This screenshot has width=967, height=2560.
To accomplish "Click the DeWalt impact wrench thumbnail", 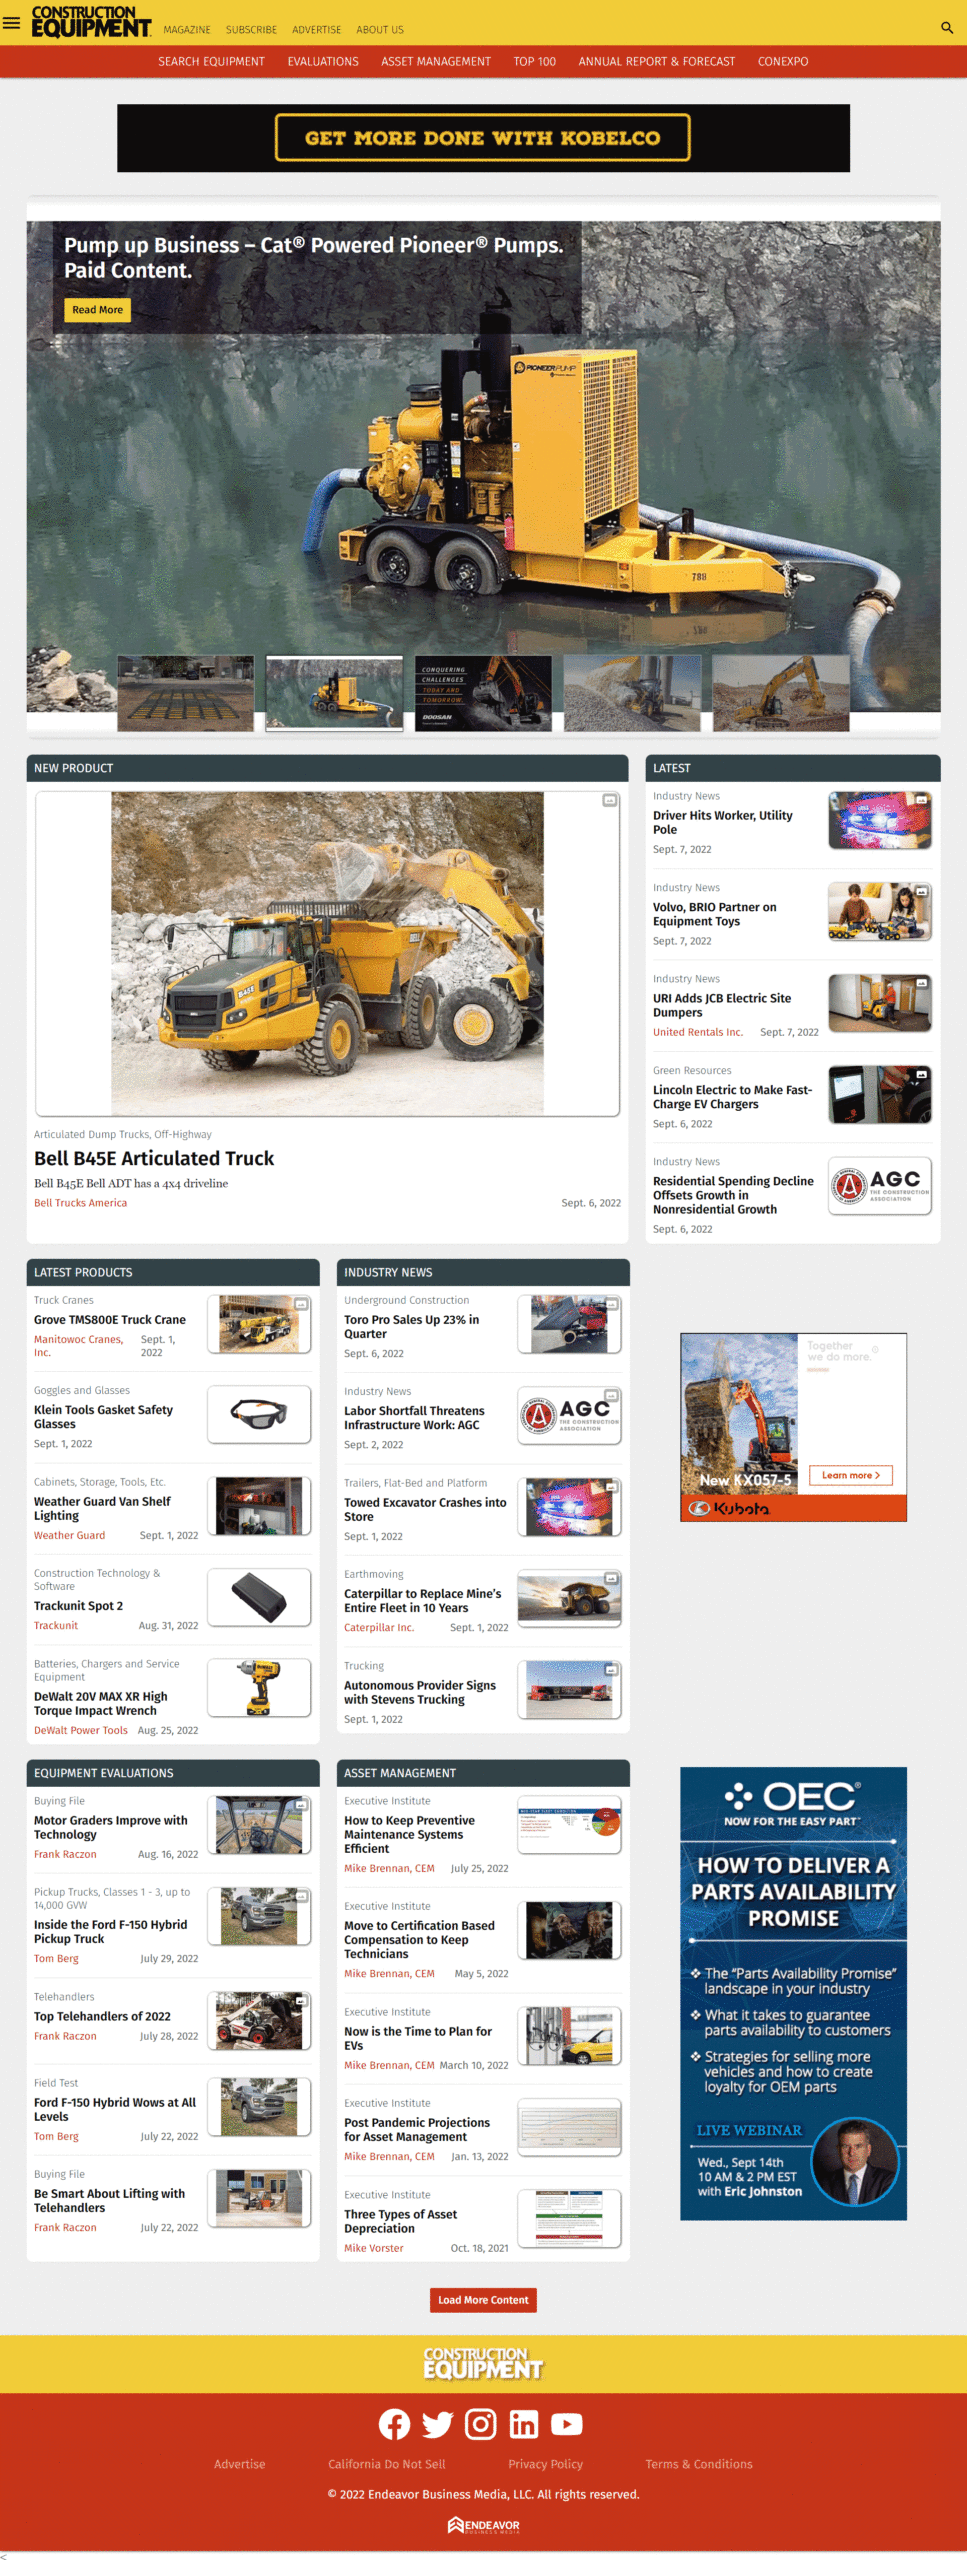I will pos(259,1688).
